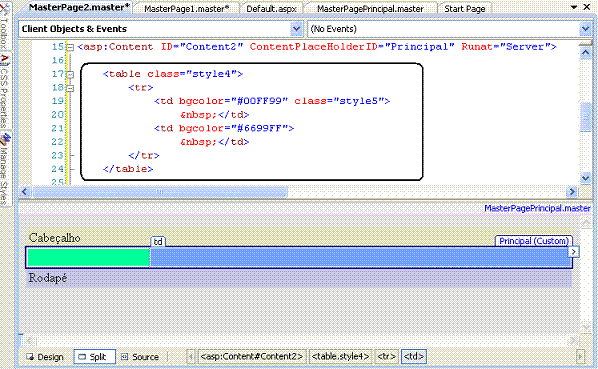Screen dimensions: 598x369
Task: Select the table.style4 tag in breadcrumb
Action: (340, 357)
